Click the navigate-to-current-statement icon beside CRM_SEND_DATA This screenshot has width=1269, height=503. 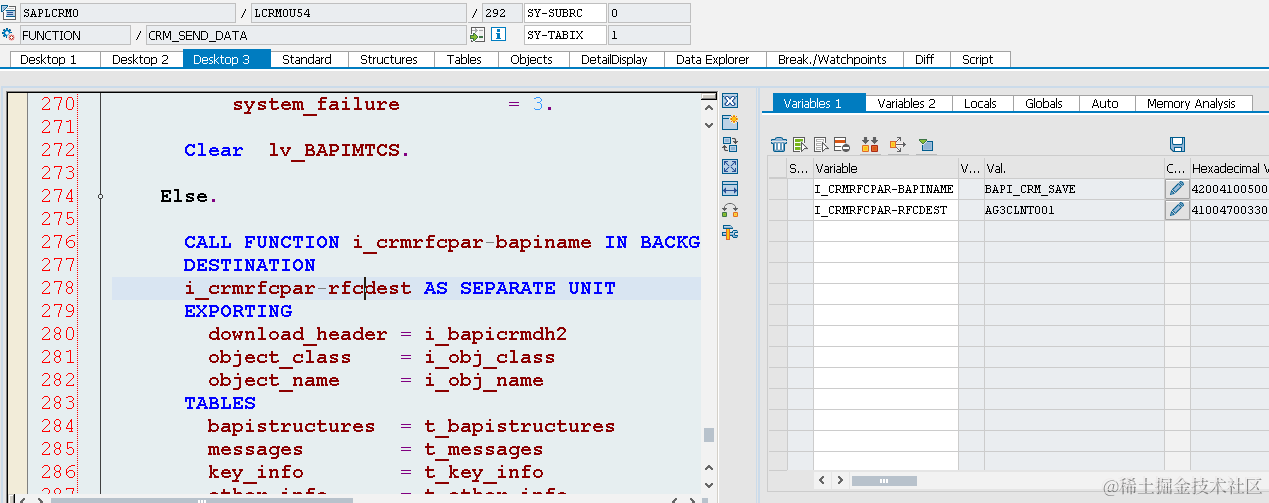click(x=477, y=35)
